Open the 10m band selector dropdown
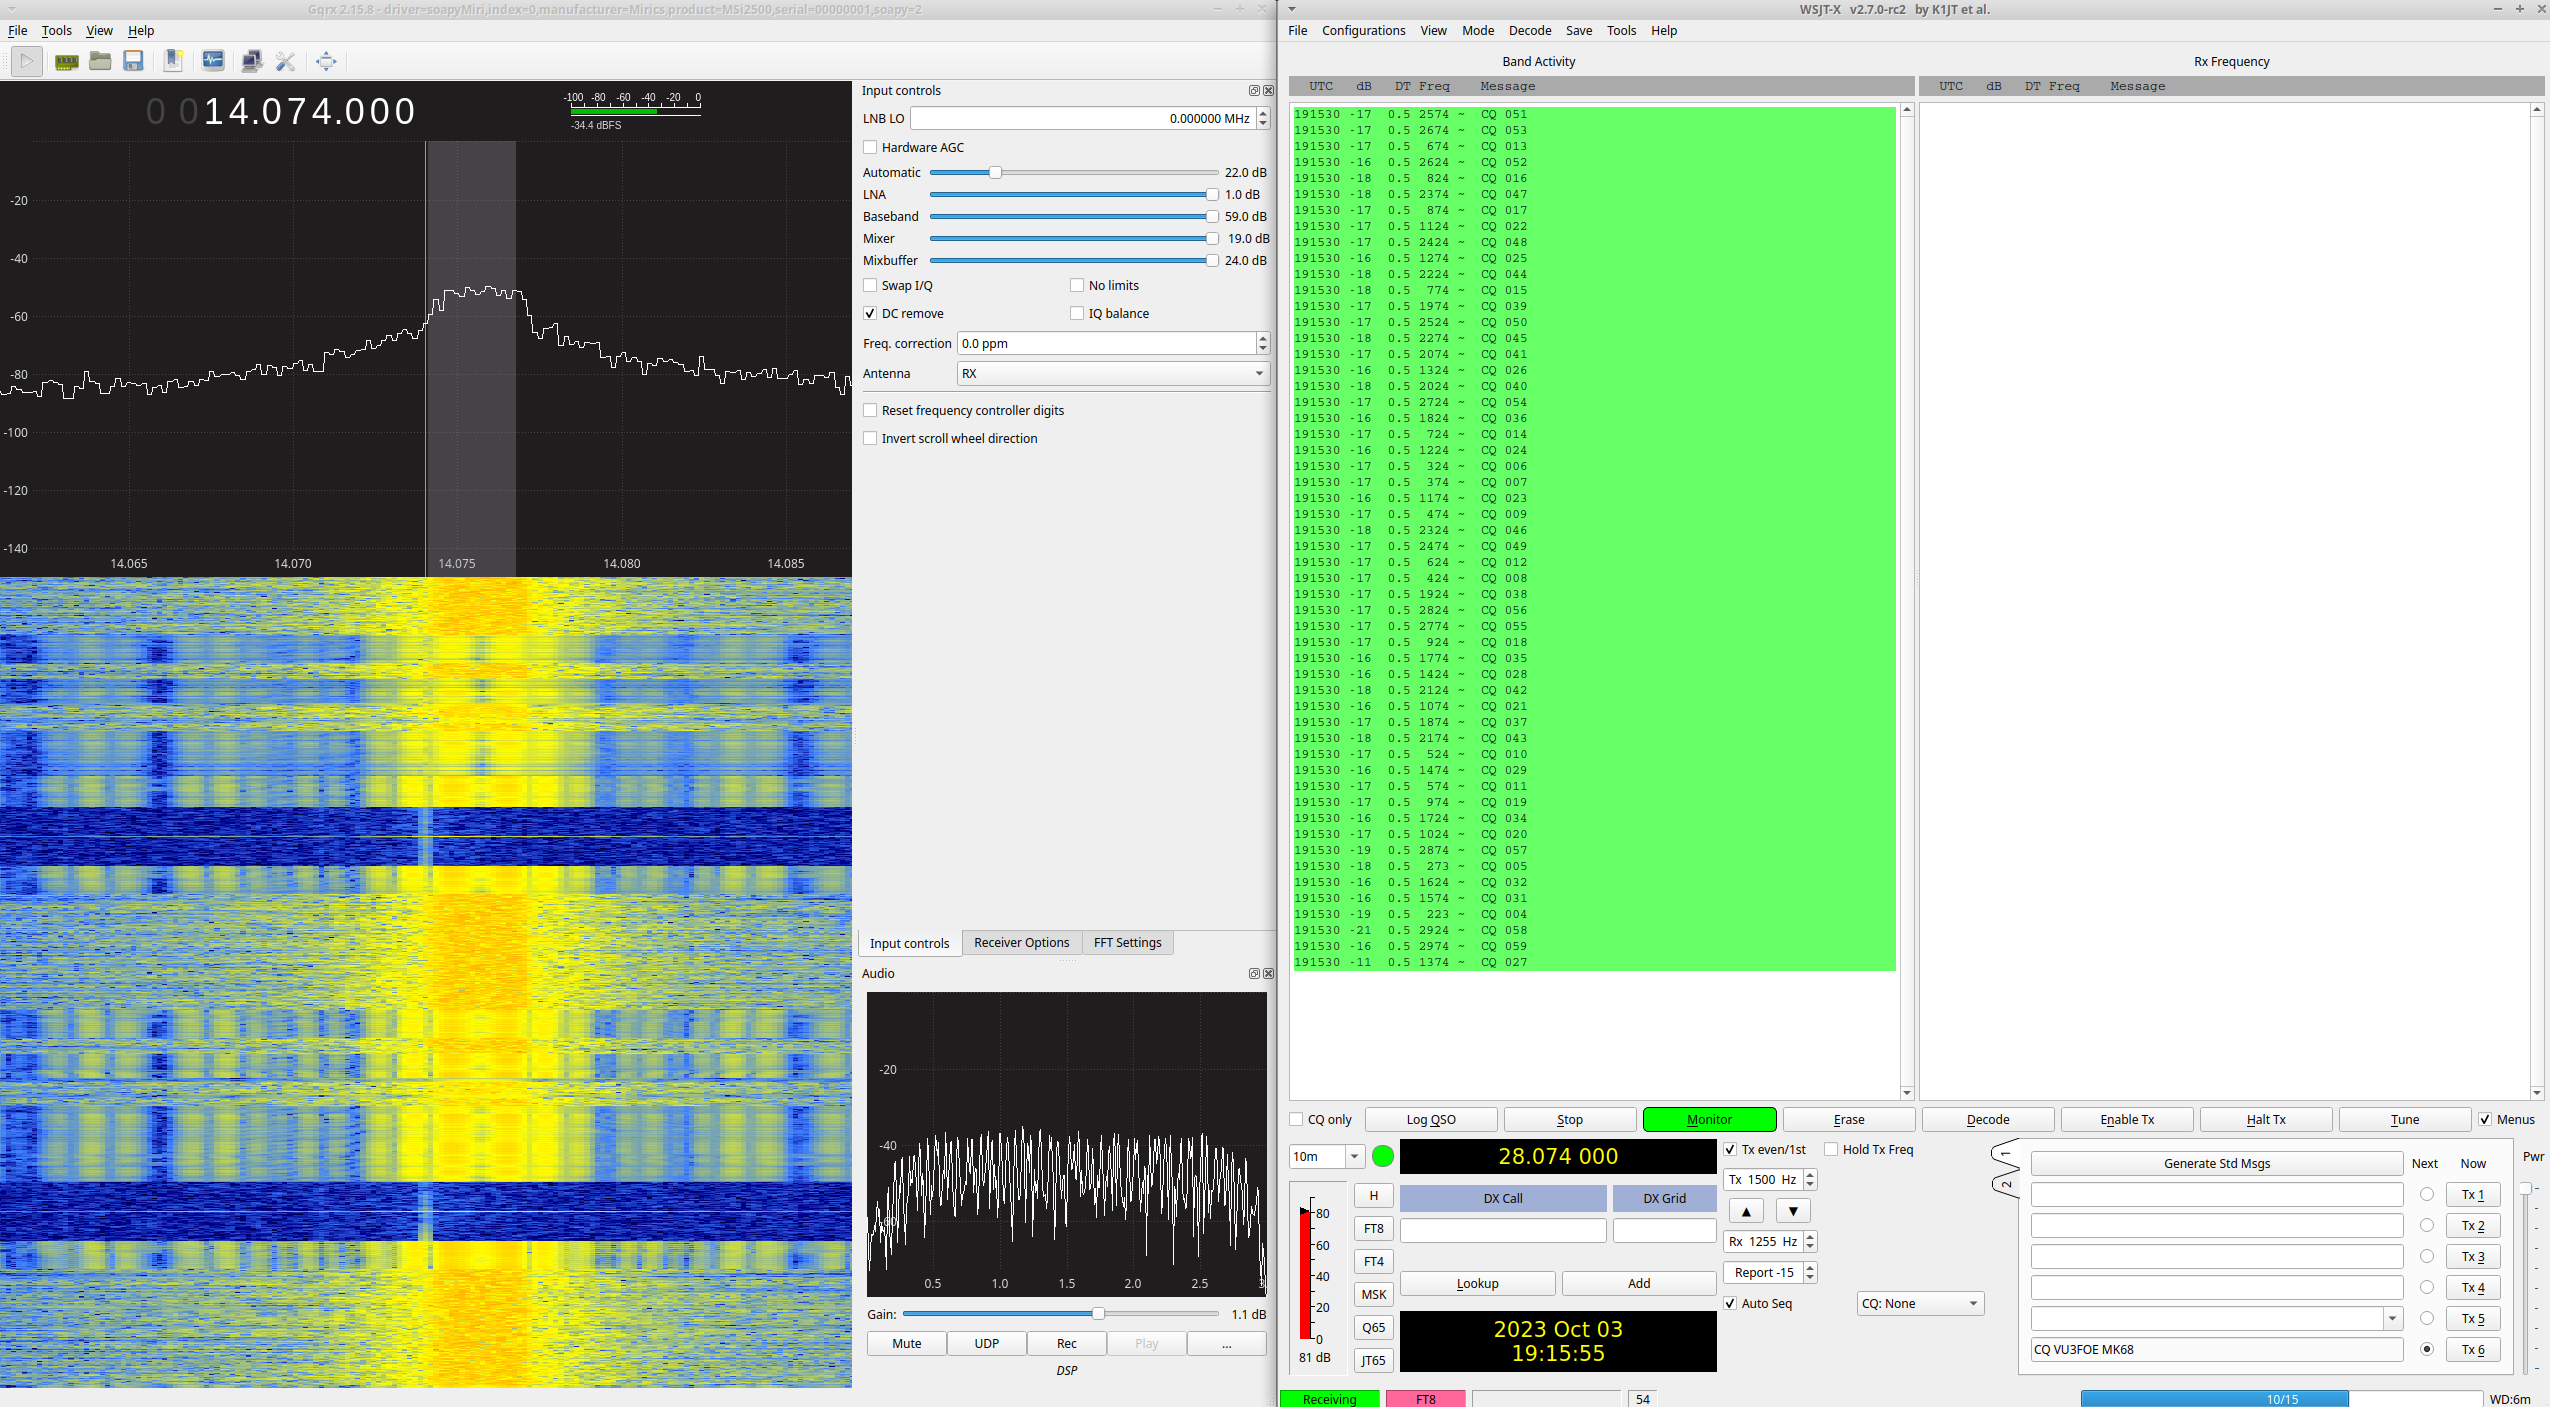The image size is (2550, 1407). pyautogui.click(x=1325, y=1156)
